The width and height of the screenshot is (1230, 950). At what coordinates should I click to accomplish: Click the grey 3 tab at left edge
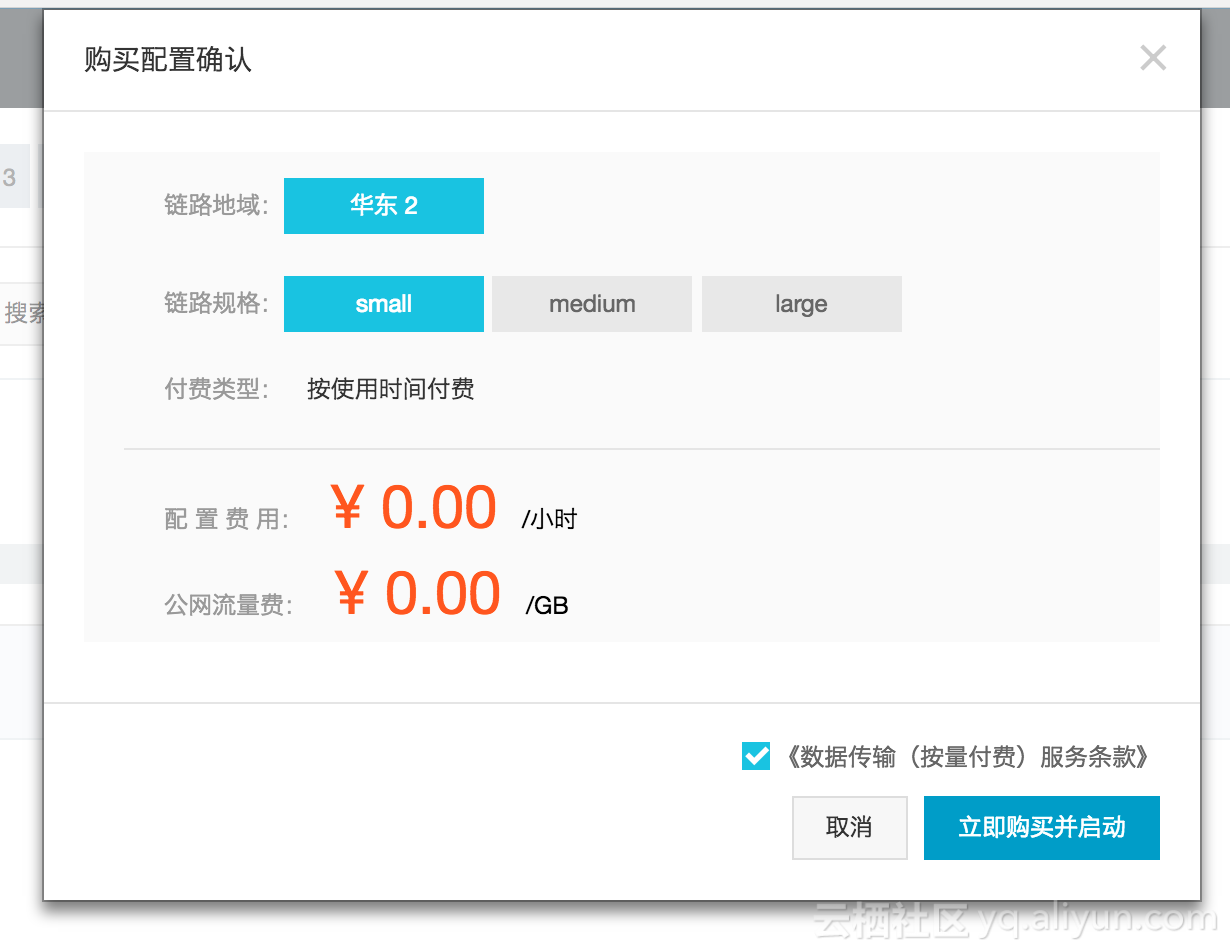point(14,177)
